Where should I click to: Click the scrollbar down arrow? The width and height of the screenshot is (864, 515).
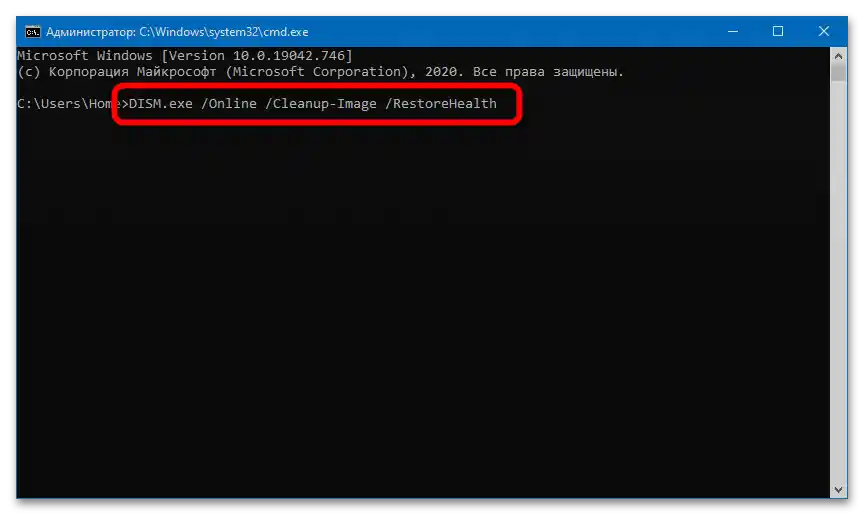(838, 490)
